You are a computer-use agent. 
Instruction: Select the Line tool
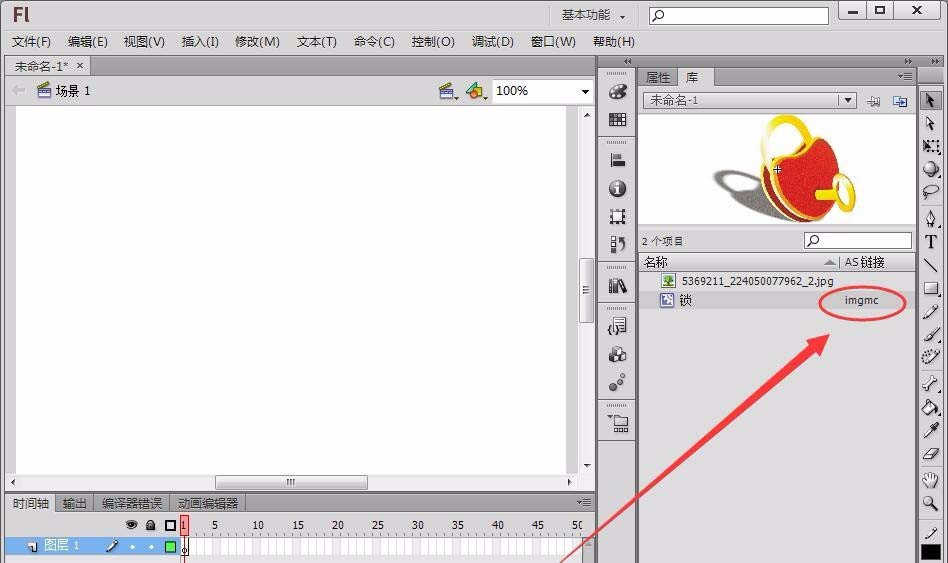click(x=930, y=265)
